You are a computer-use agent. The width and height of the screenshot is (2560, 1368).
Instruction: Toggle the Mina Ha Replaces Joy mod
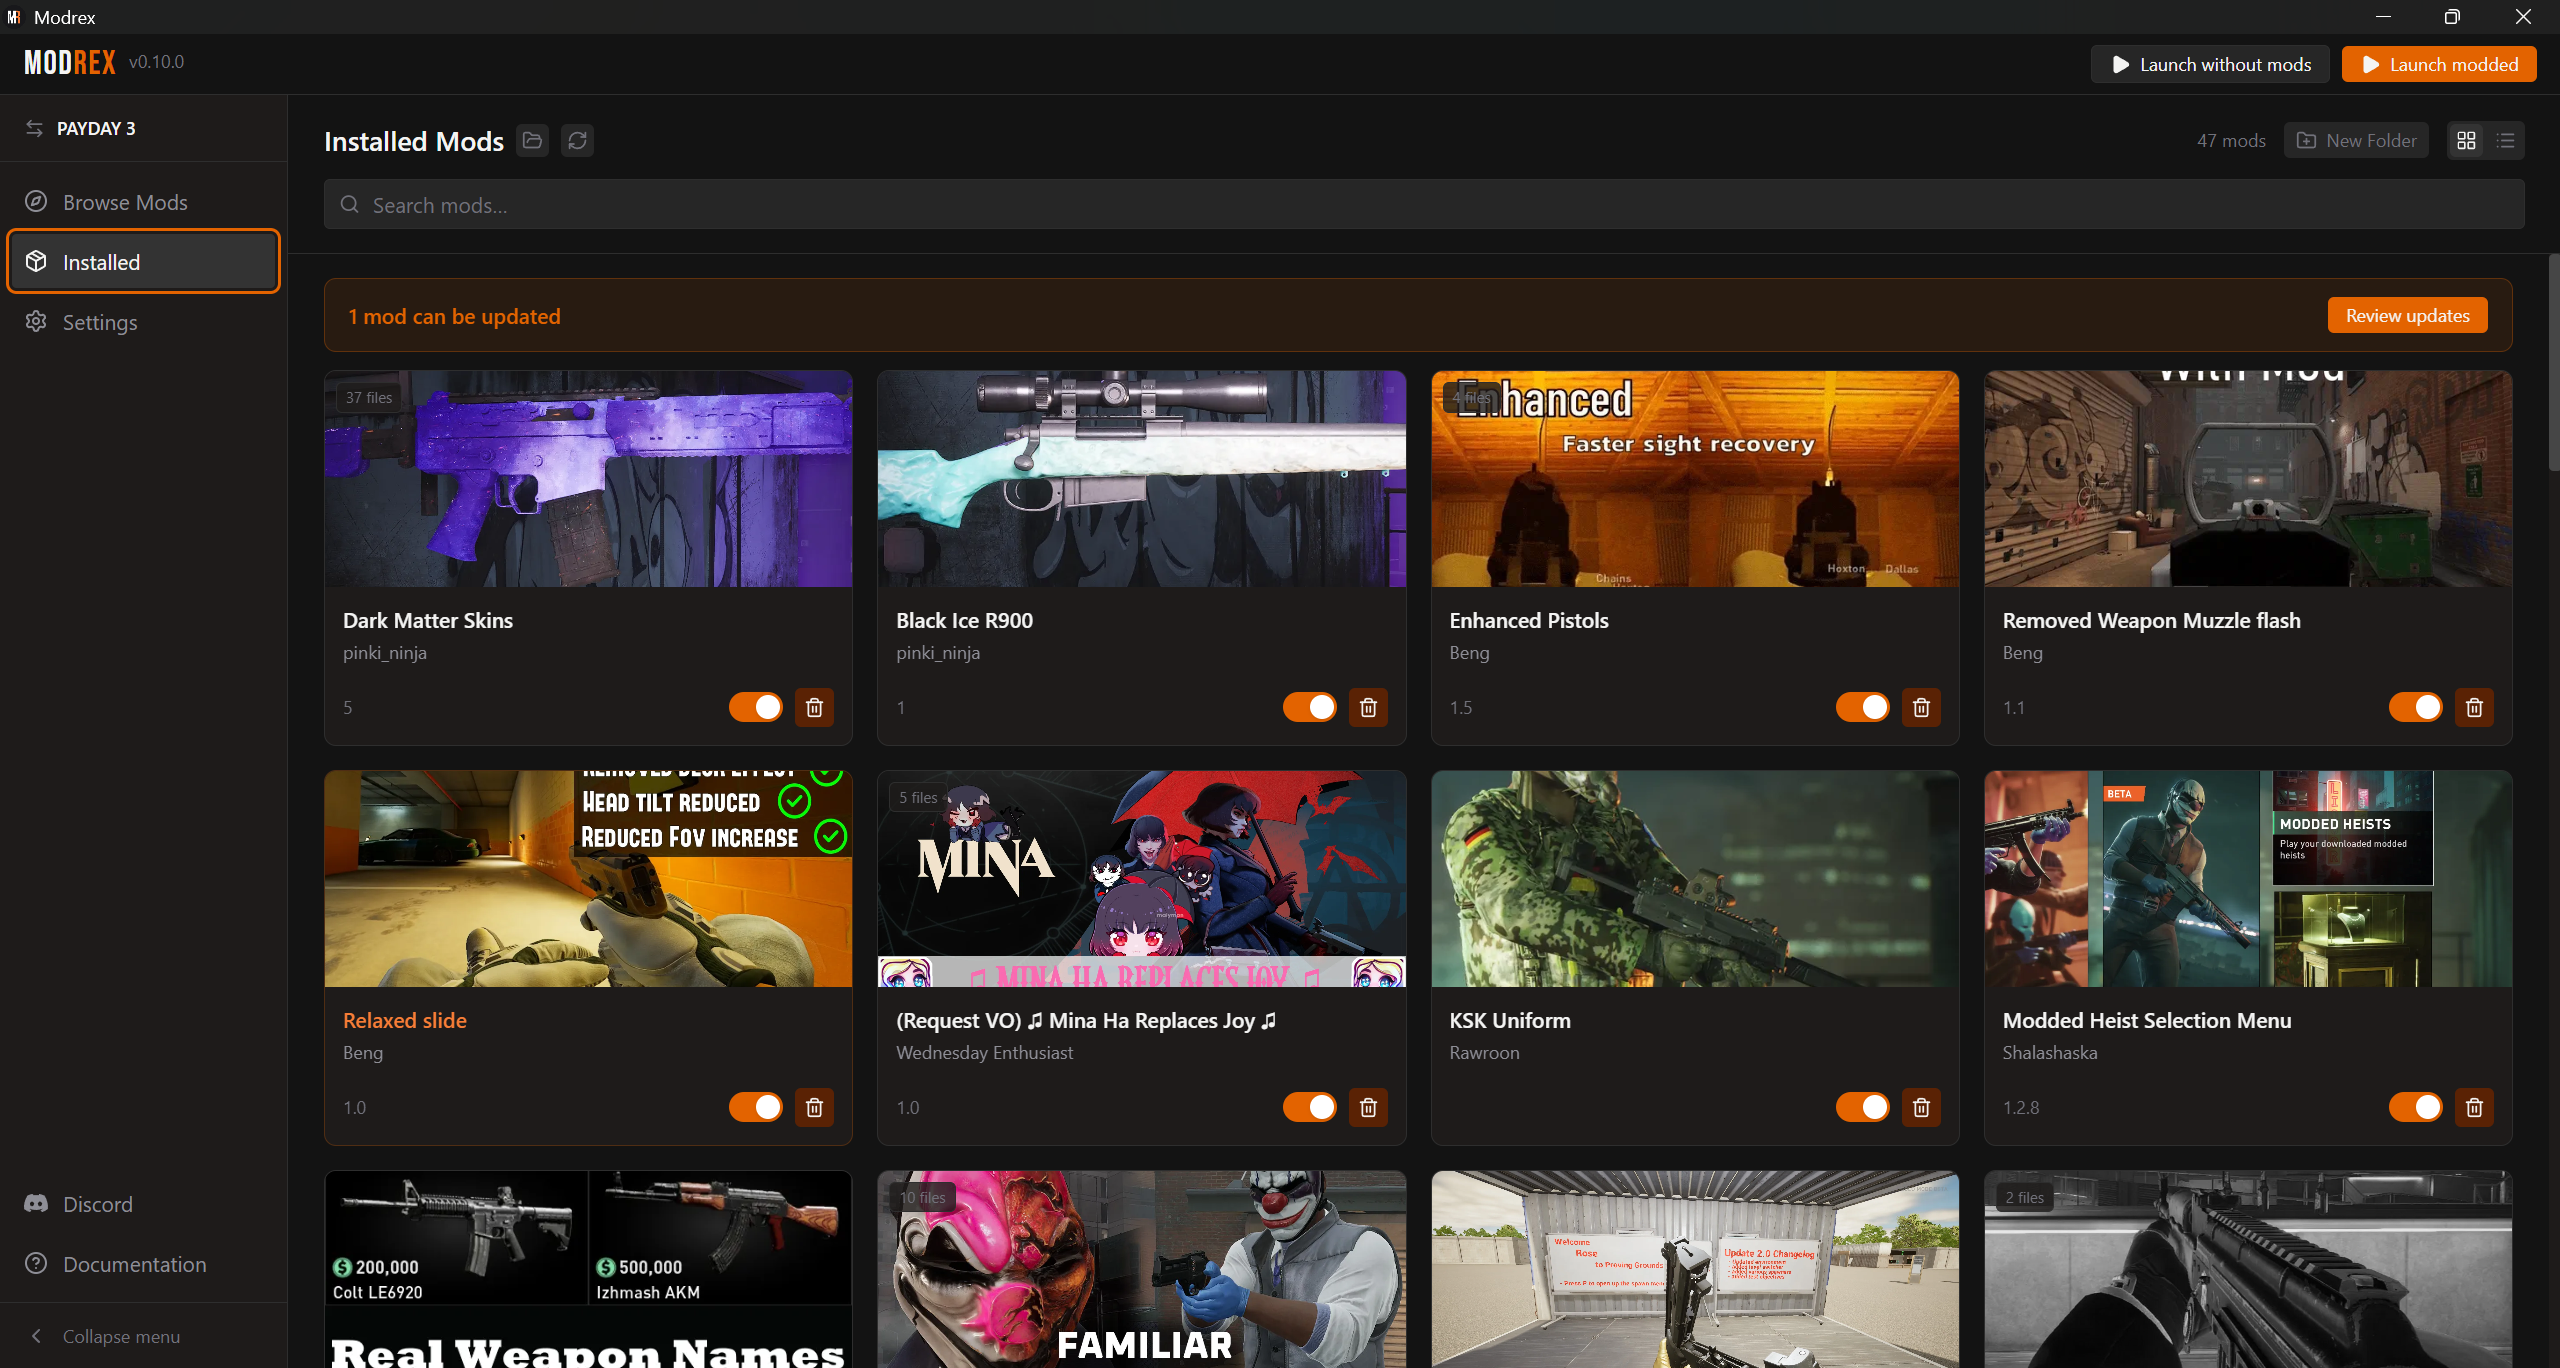point(1309,1107)
